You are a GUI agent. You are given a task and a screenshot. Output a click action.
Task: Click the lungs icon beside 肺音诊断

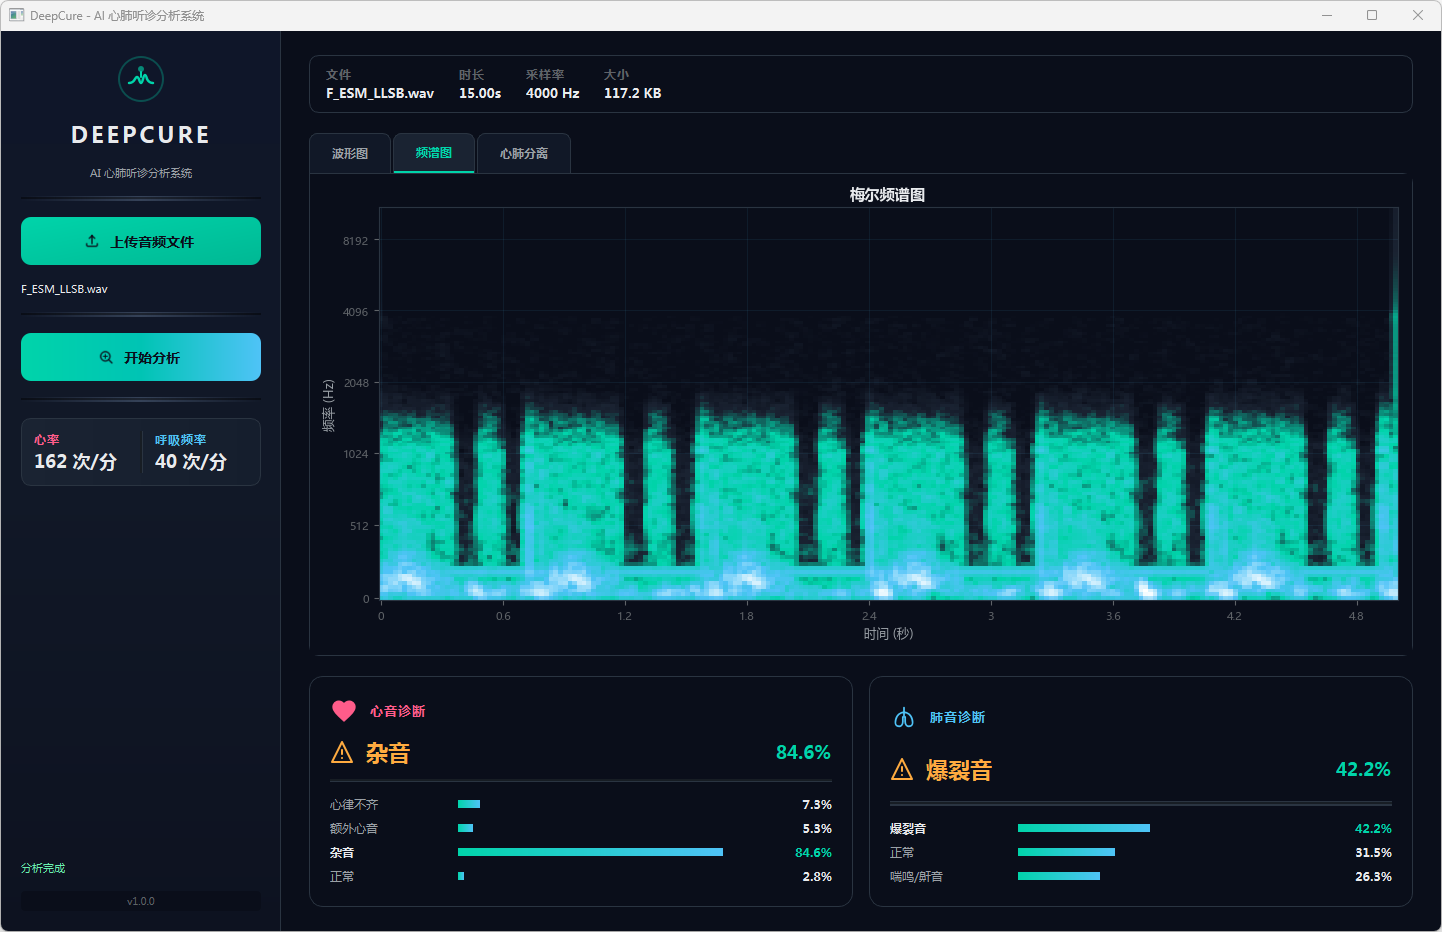tap(904, 718)
